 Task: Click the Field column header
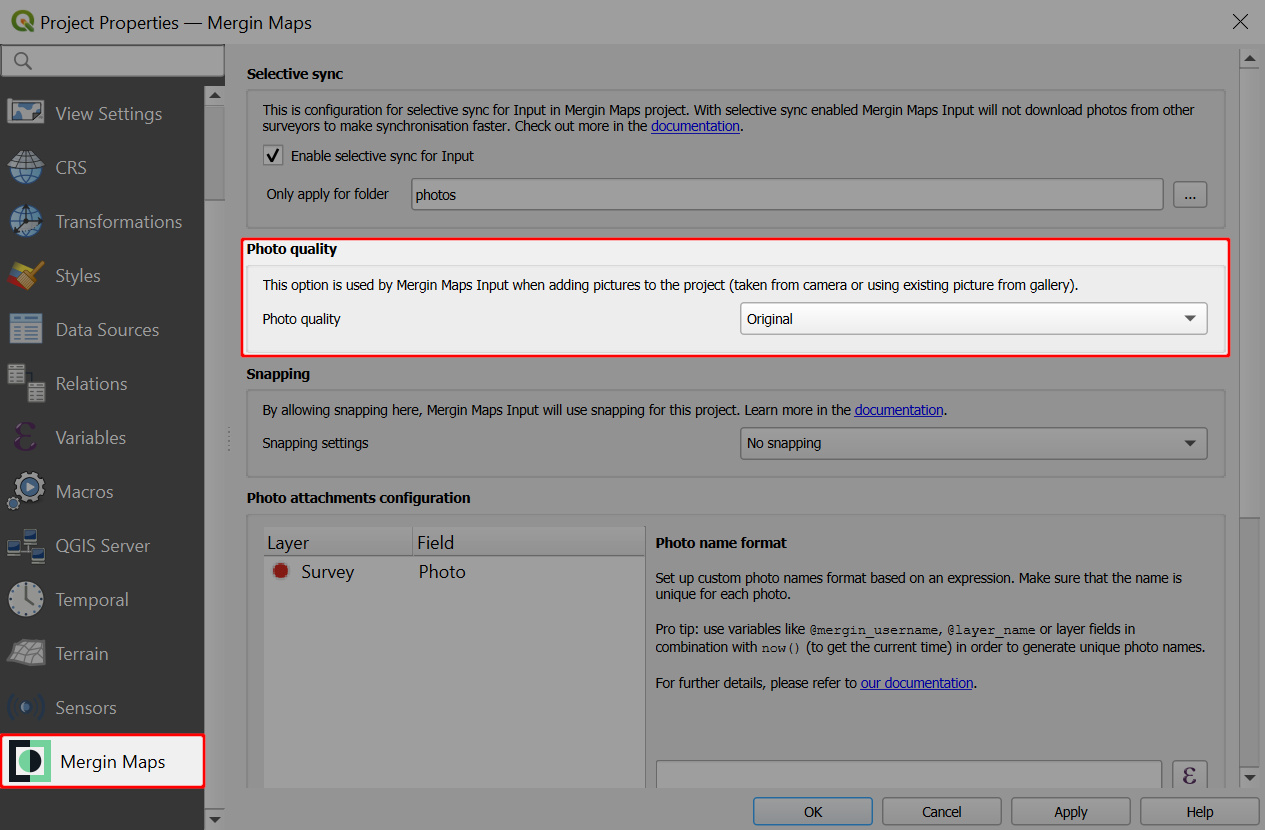tap(529, 542)
